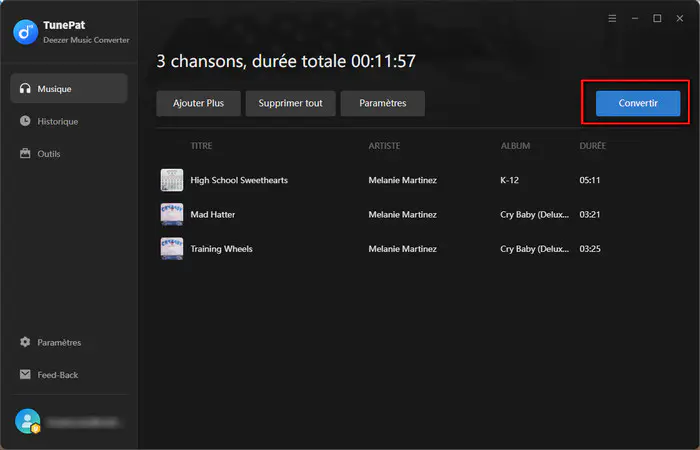700x450 pixels.
Task: Click Melanie Martinez in High School Sweethearts row
Action: click(x=402, y=180)
